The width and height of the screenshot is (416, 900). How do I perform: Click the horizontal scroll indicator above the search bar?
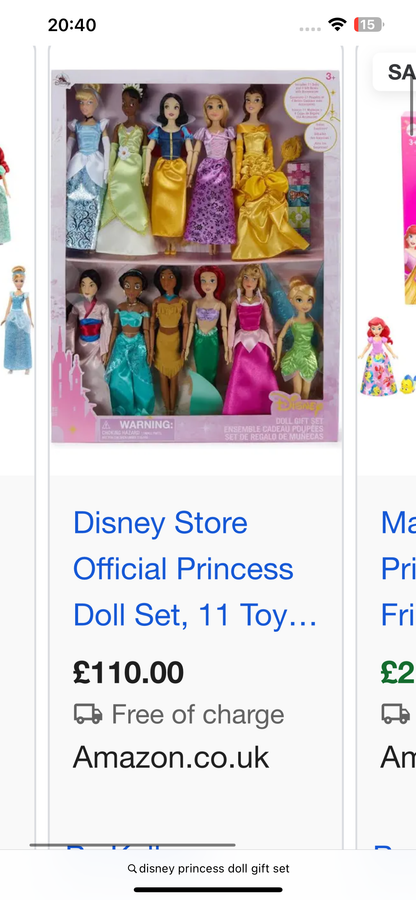133,845
